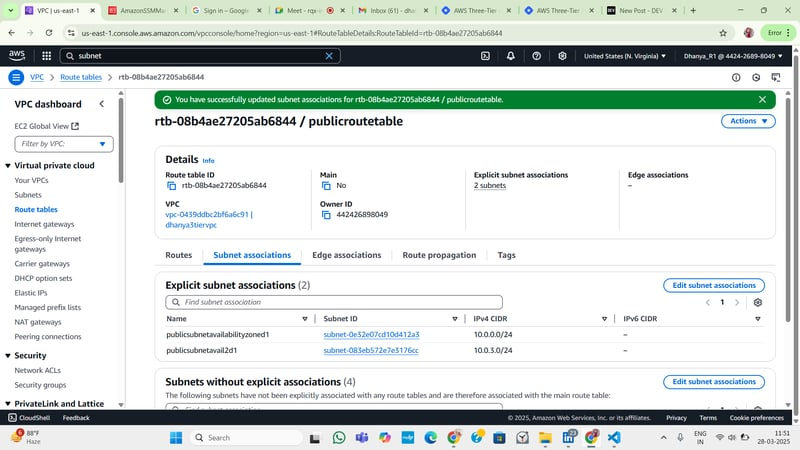This screenshot has width=800, height=450.
Task: Go to VPC breadcrumb link
Action: click(x=37, y=77)
